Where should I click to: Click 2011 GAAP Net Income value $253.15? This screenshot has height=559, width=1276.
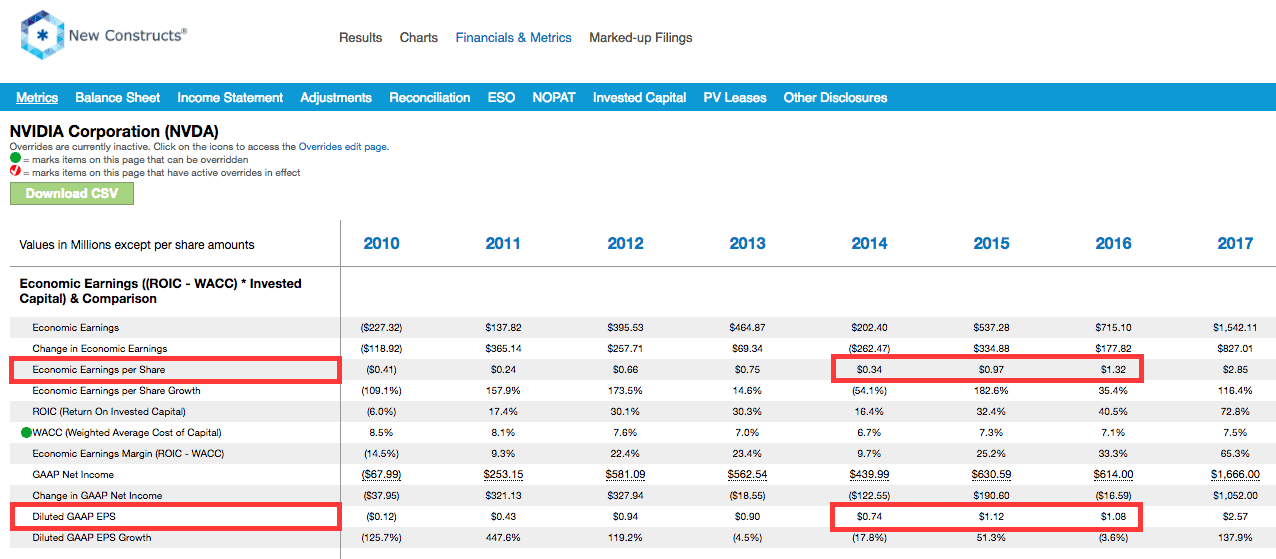[503, 475]
